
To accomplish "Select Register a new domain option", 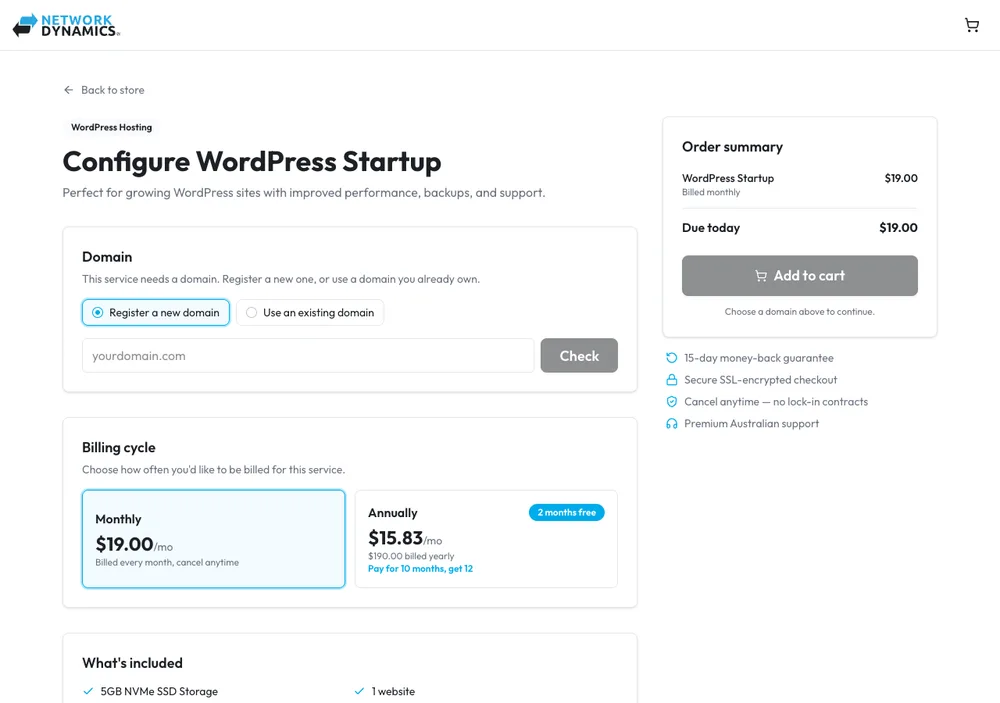I will (156, 313).
